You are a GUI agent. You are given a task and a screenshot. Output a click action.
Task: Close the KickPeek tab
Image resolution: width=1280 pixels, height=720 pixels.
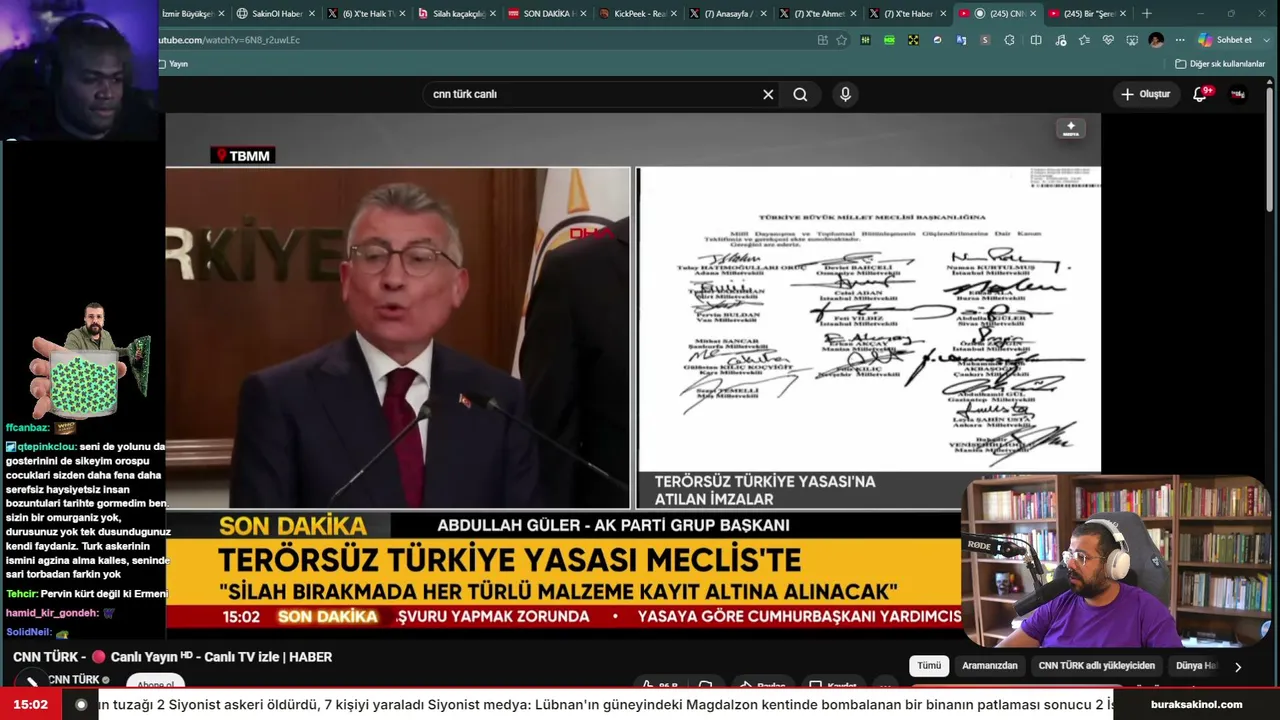[673, 14]
